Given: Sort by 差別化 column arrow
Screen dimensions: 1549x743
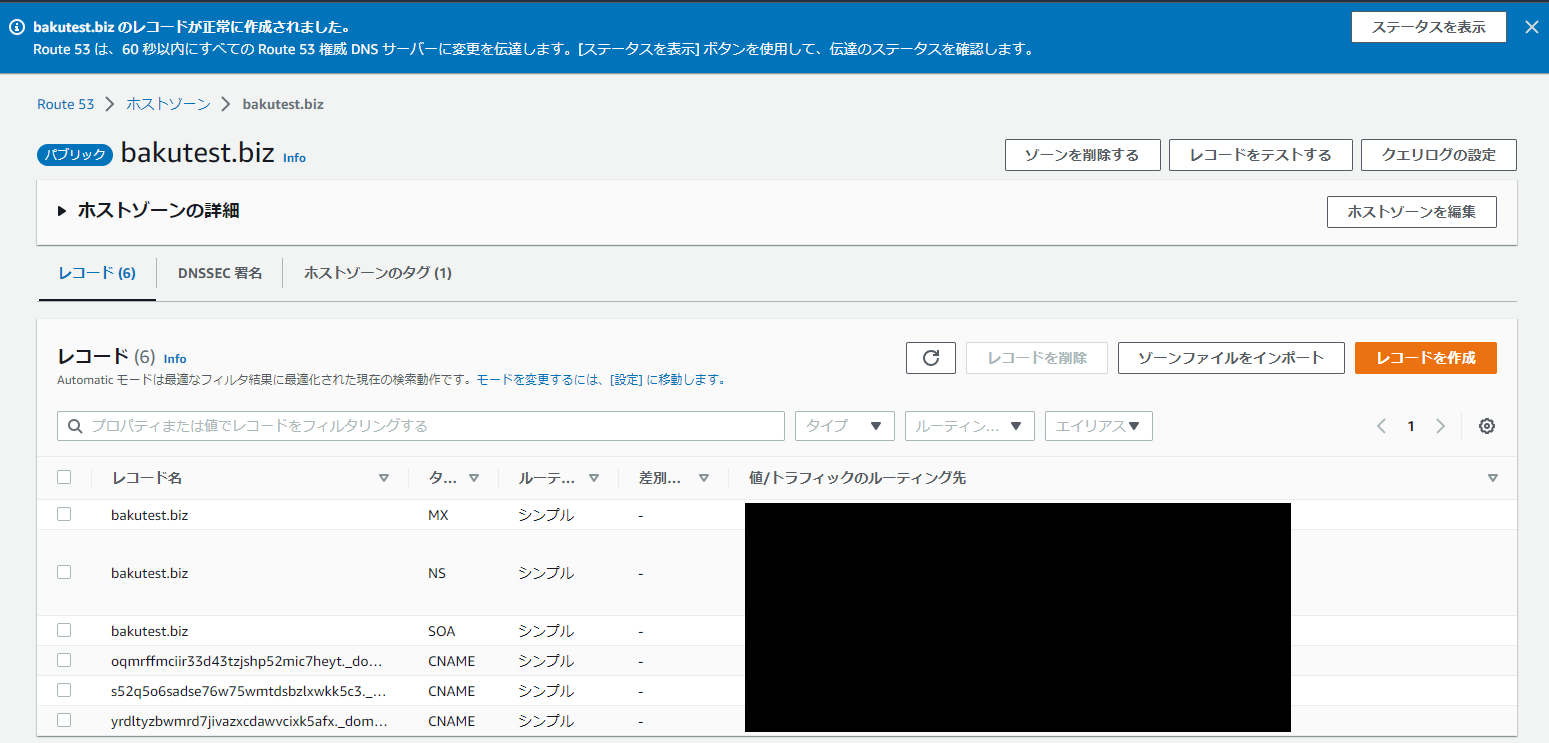Looking at the screenshot, I should [x=704, y=478].
